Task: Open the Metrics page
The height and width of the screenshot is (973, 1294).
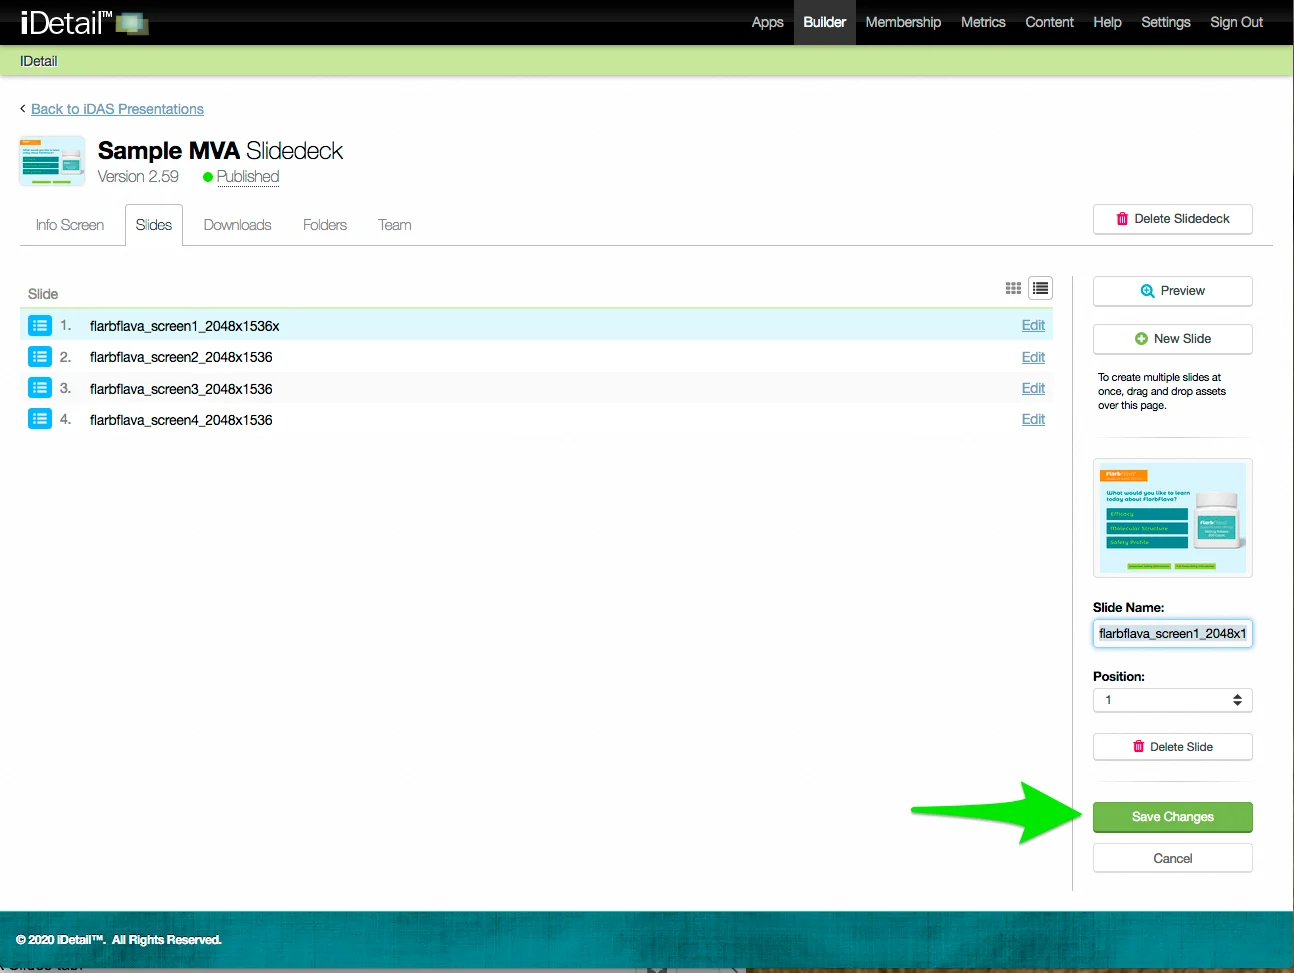Action: tap(983, 22)
